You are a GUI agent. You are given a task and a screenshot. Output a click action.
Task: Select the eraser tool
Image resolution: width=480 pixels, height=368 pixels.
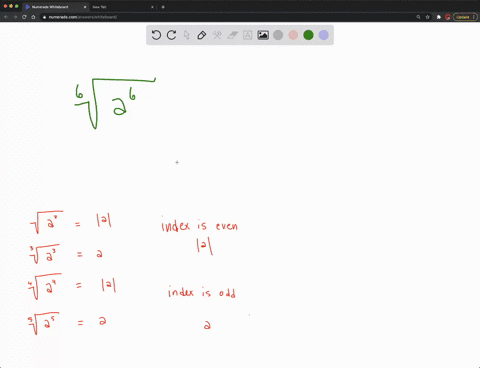coord(232,35)
